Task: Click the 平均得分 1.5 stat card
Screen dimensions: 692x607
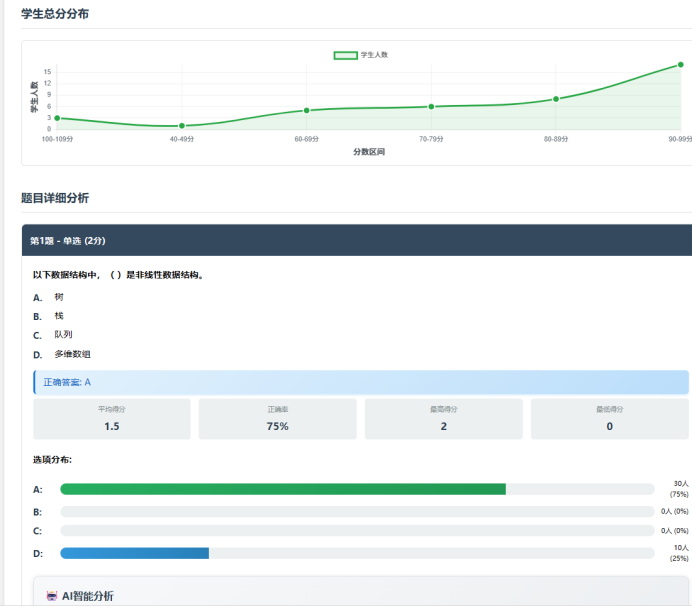Action: [x=112, y=419]
